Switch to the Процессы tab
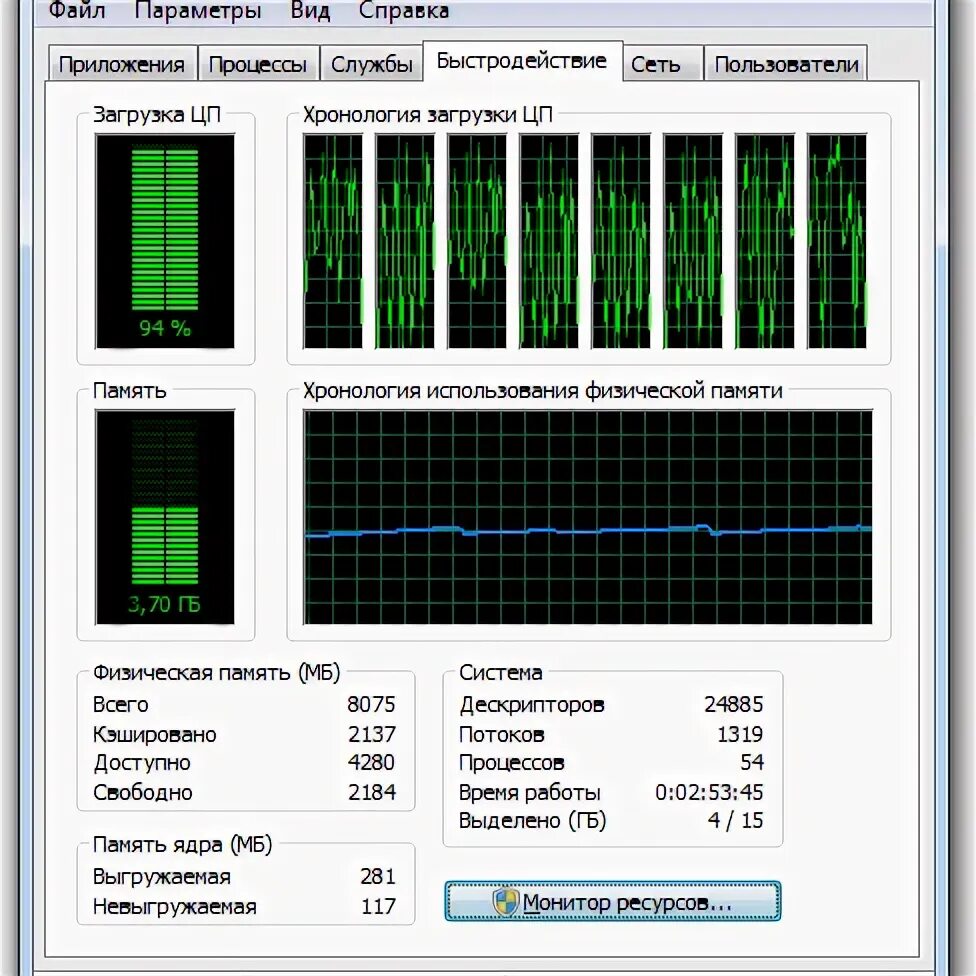Screen dimensions: 976x976 click(x=258, y=64)
